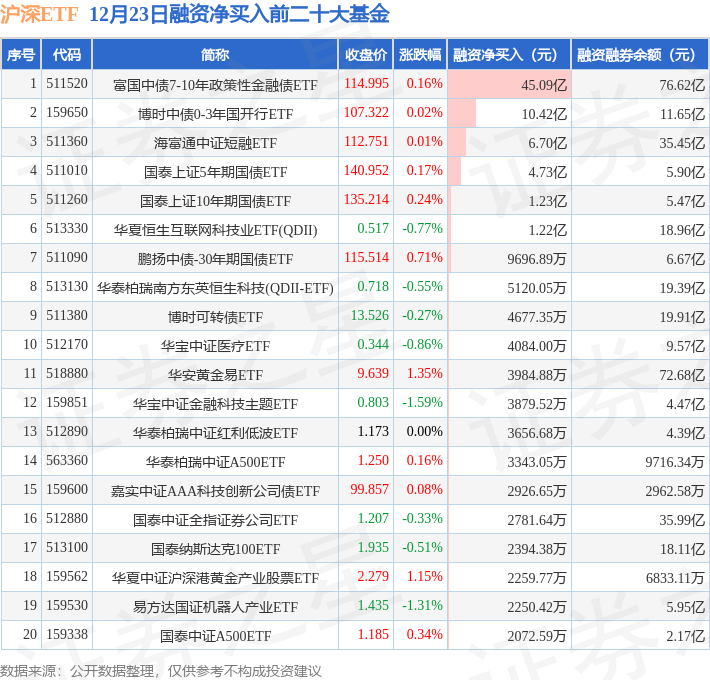This screenshot has height=680, width=710.
Task: Click the -0.77% change cell
Action: coord(422,229)
